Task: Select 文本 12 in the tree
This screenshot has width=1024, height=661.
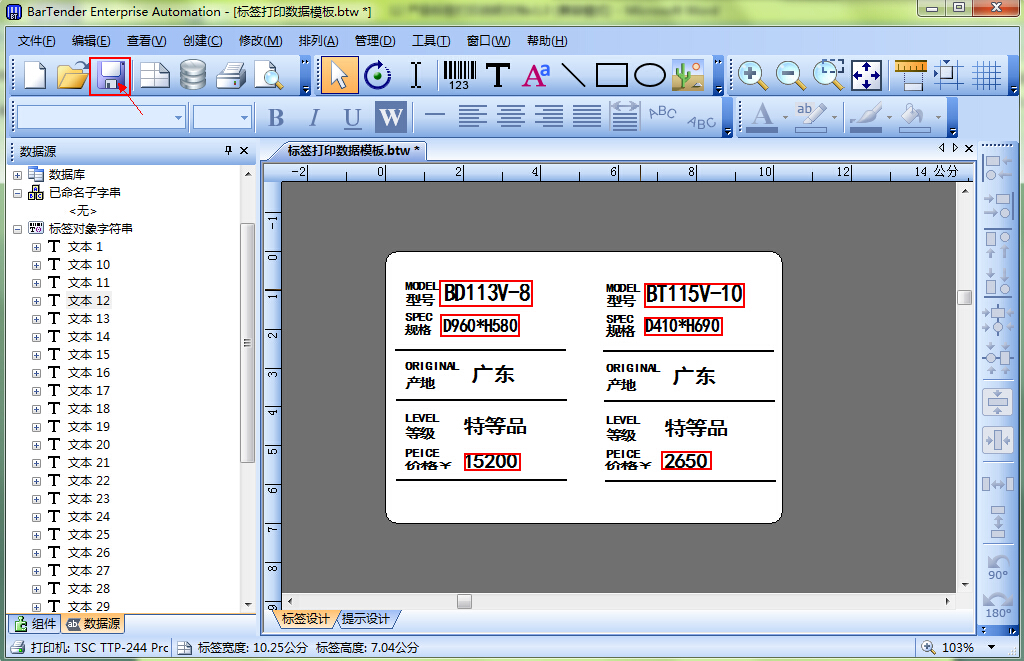Action: (x=88, y=301)
